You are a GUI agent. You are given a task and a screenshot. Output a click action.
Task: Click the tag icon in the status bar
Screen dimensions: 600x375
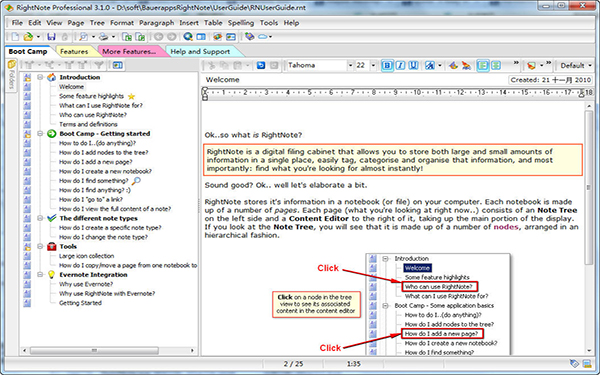[574, 364]
